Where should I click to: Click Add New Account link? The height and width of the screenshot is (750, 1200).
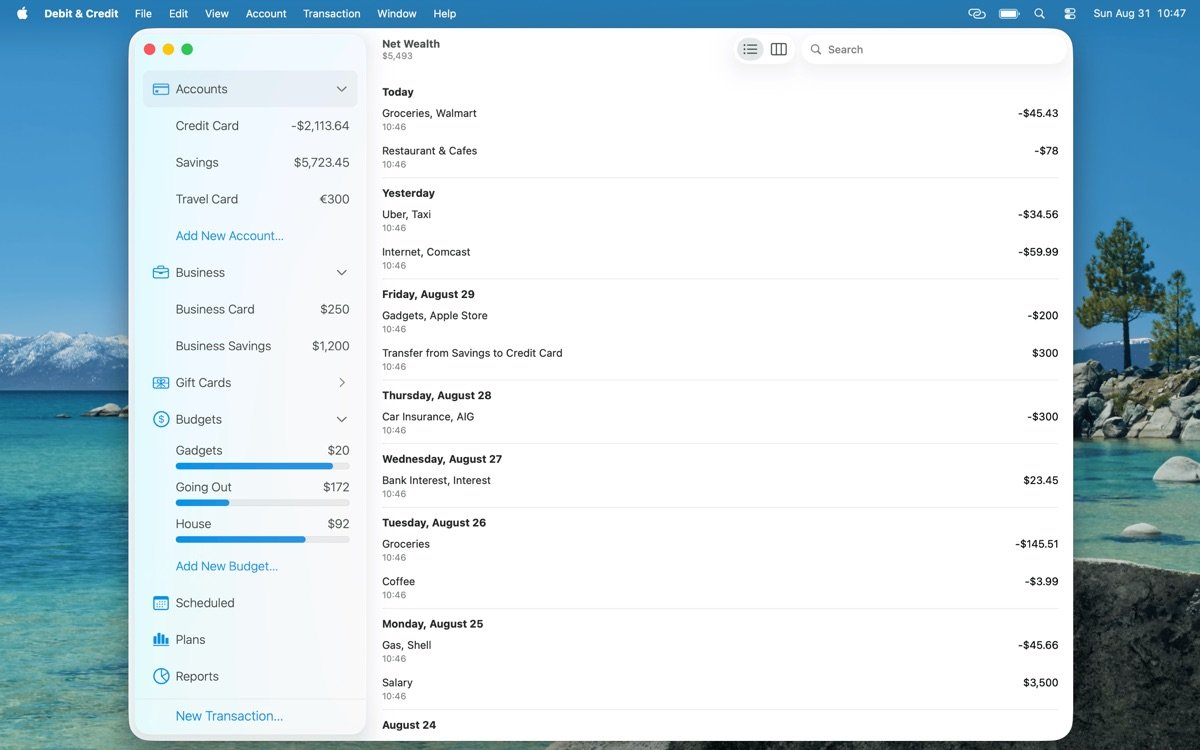point(229,235)
